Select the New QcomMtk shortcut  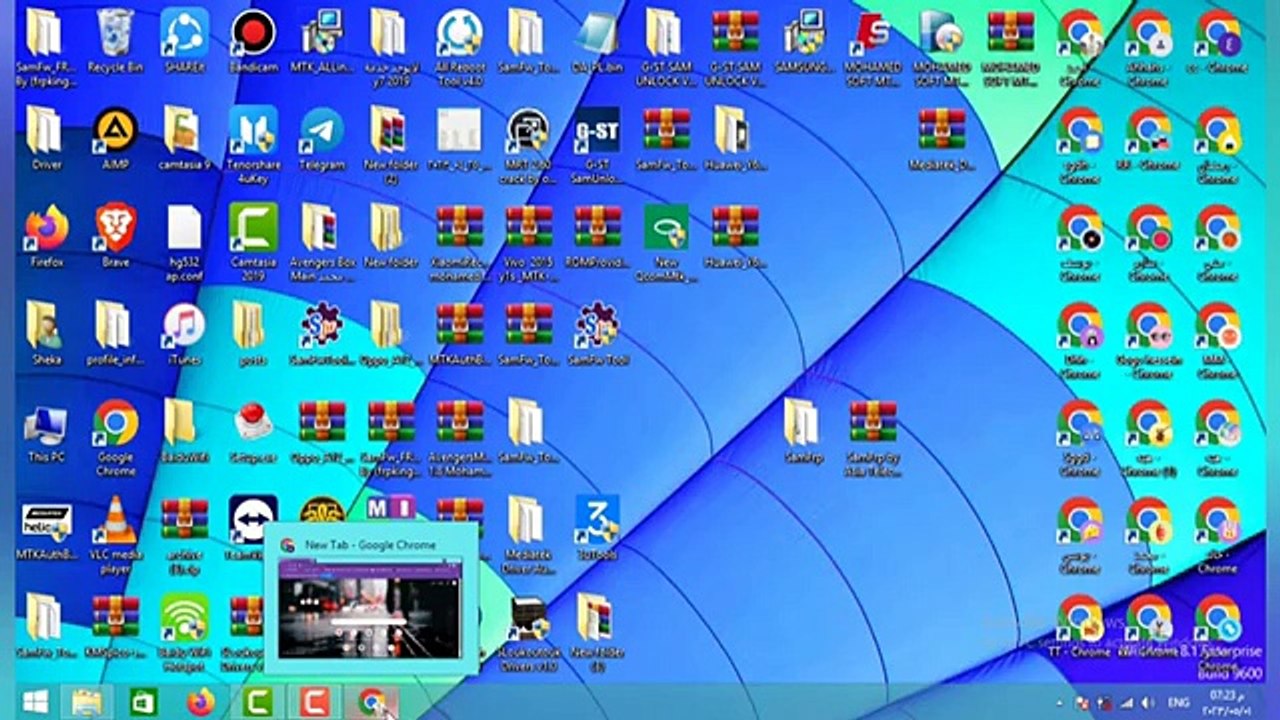pyautogui.click(x=666, y=243)
